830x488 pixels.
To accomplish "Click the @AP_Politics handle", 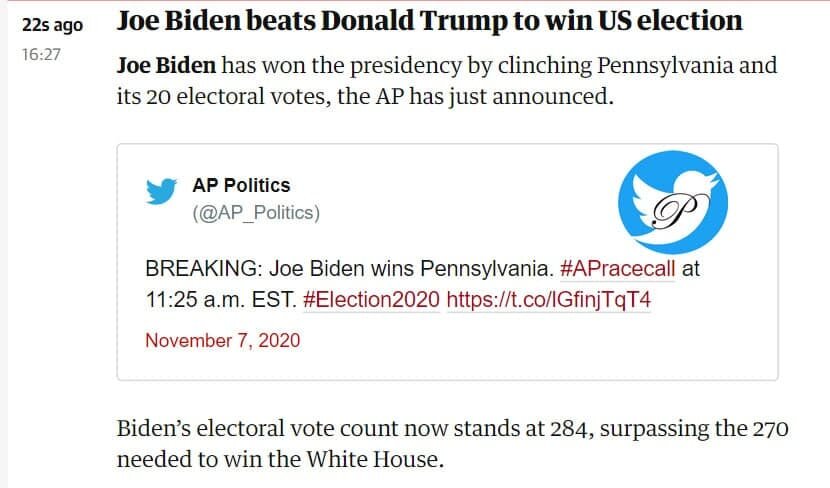I will coord(256,213).
